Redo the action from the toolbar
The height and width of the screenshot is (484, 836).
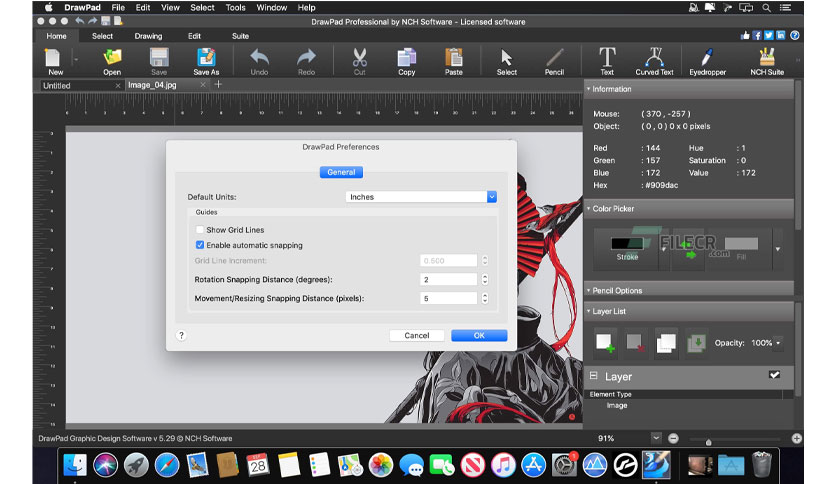tap(306, 61)
